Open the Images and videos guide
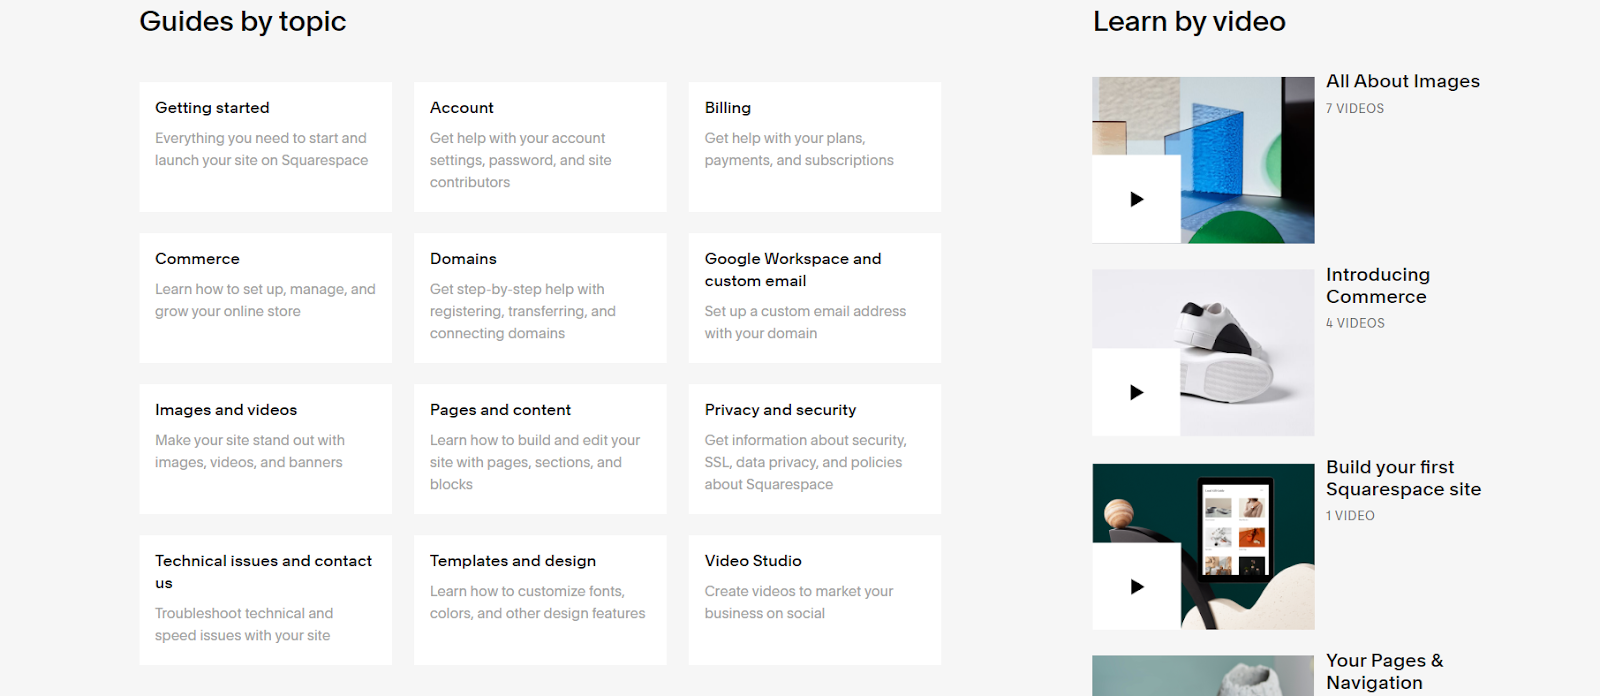This screenshot has width=1600, height=696. [x=266, y=449]
